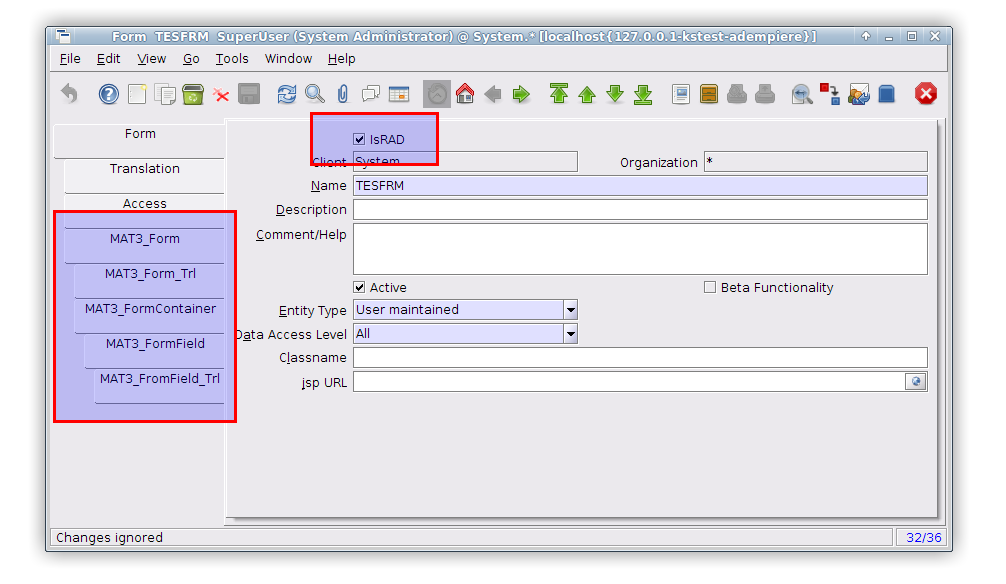Open the Edit menu

108,59
